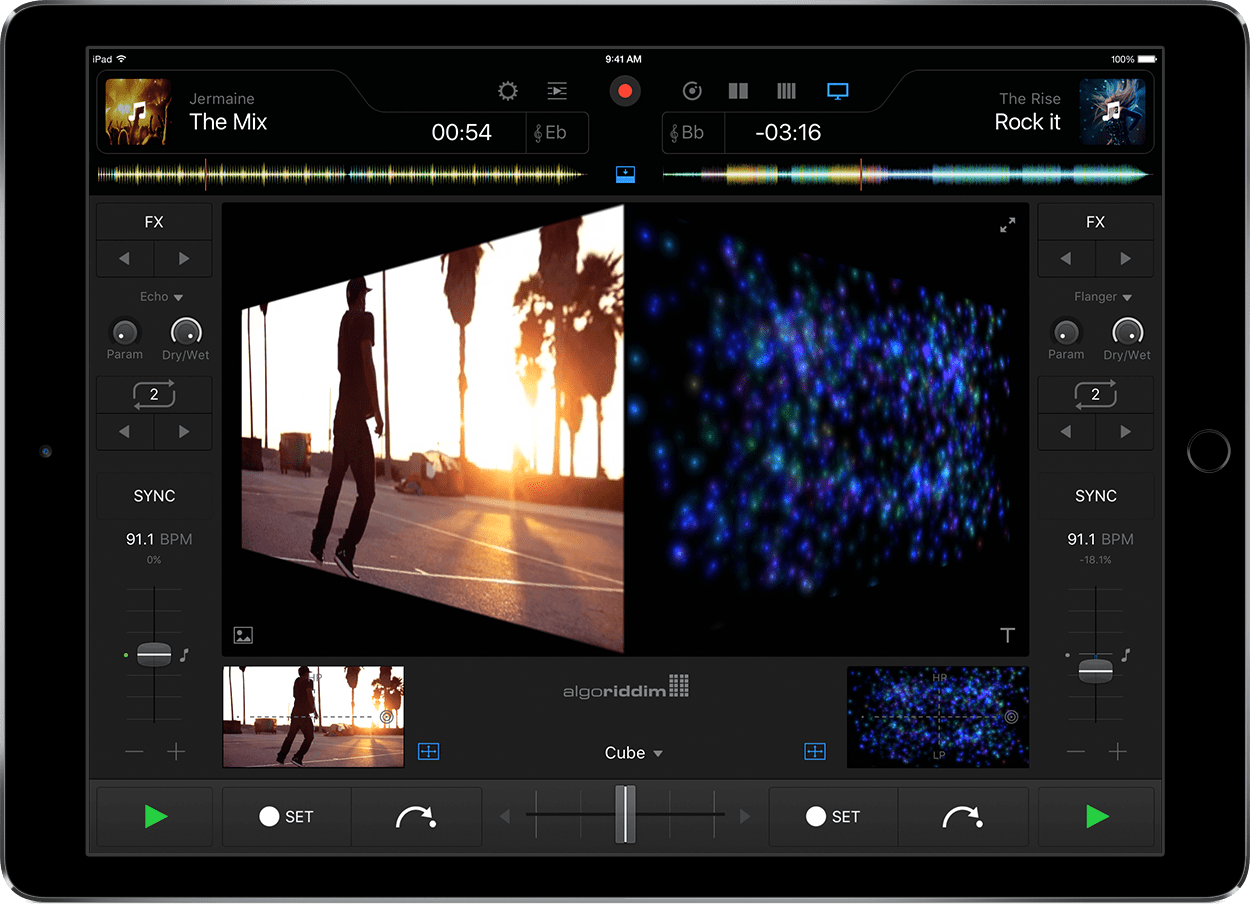Viewport: 1250px width, 904px height.
Task: Open the Echo effect dropdown
Action: point(160,296)
